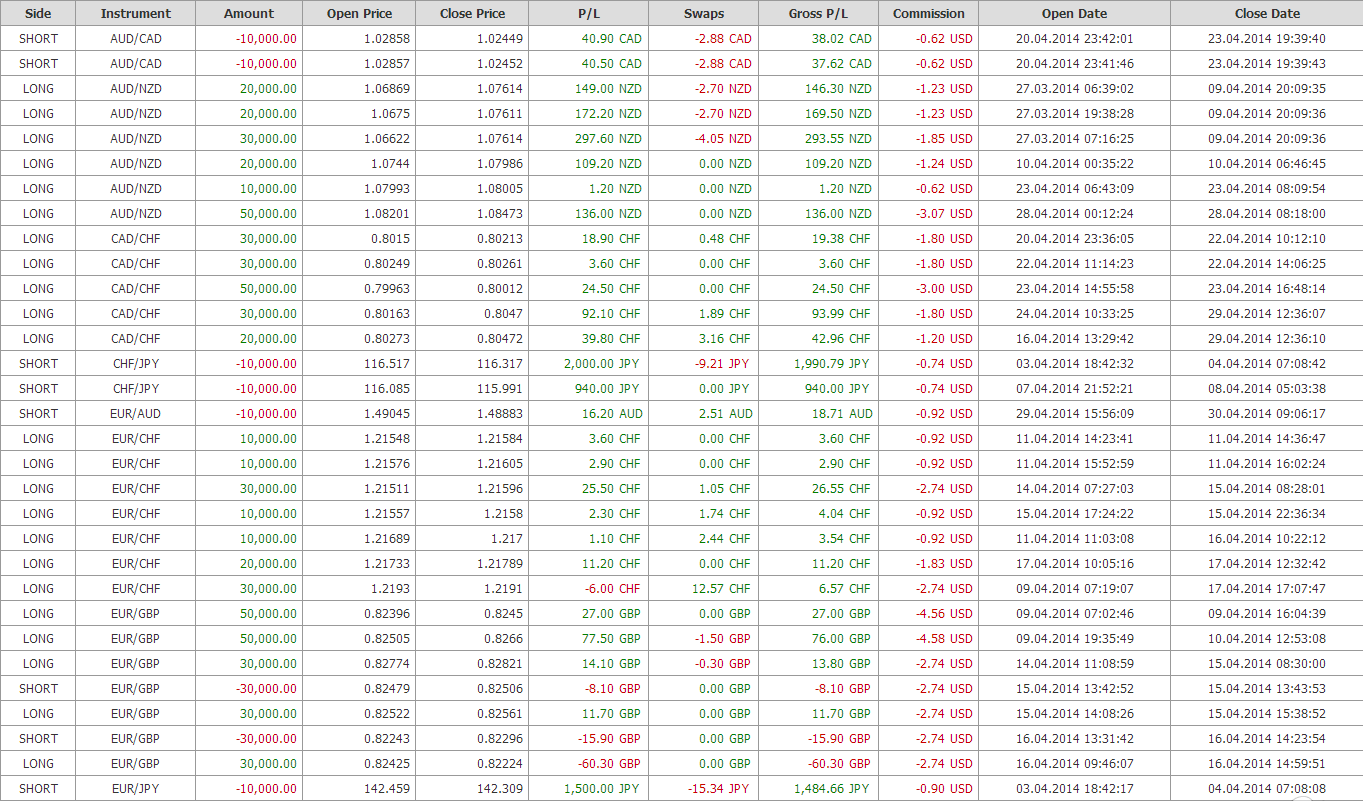
Task: Select open date 28.04.2014 00:12:24 cell
Action: (x=1074, y=213)
